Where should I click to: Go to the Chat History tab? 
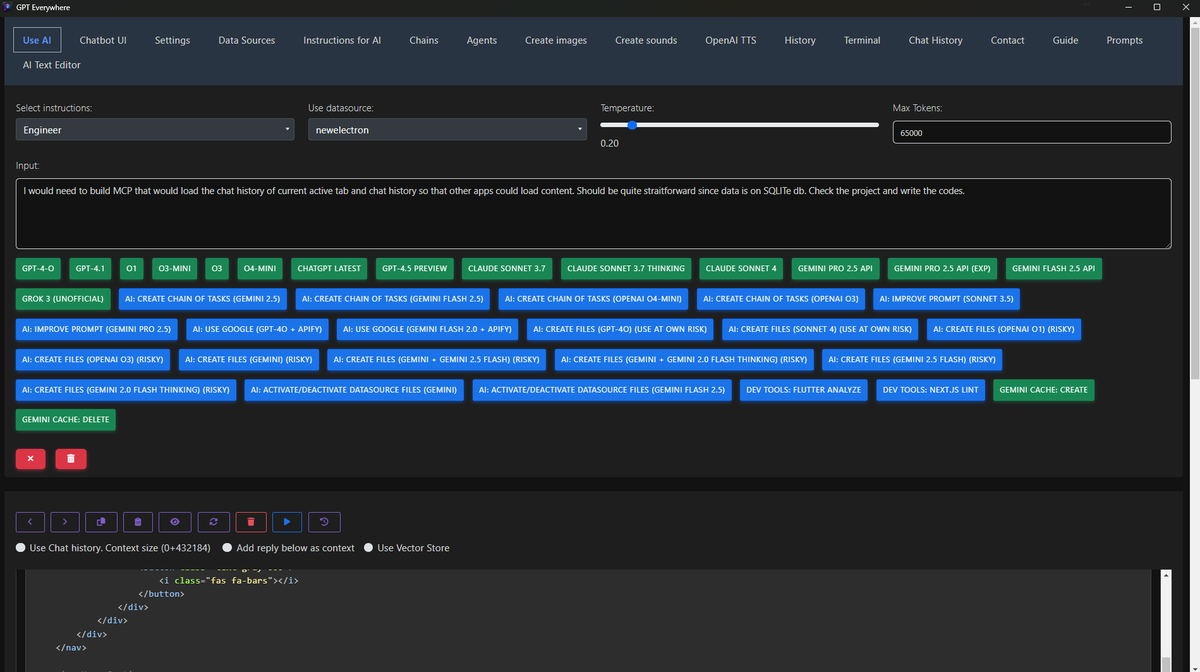[x=935, y=40]
